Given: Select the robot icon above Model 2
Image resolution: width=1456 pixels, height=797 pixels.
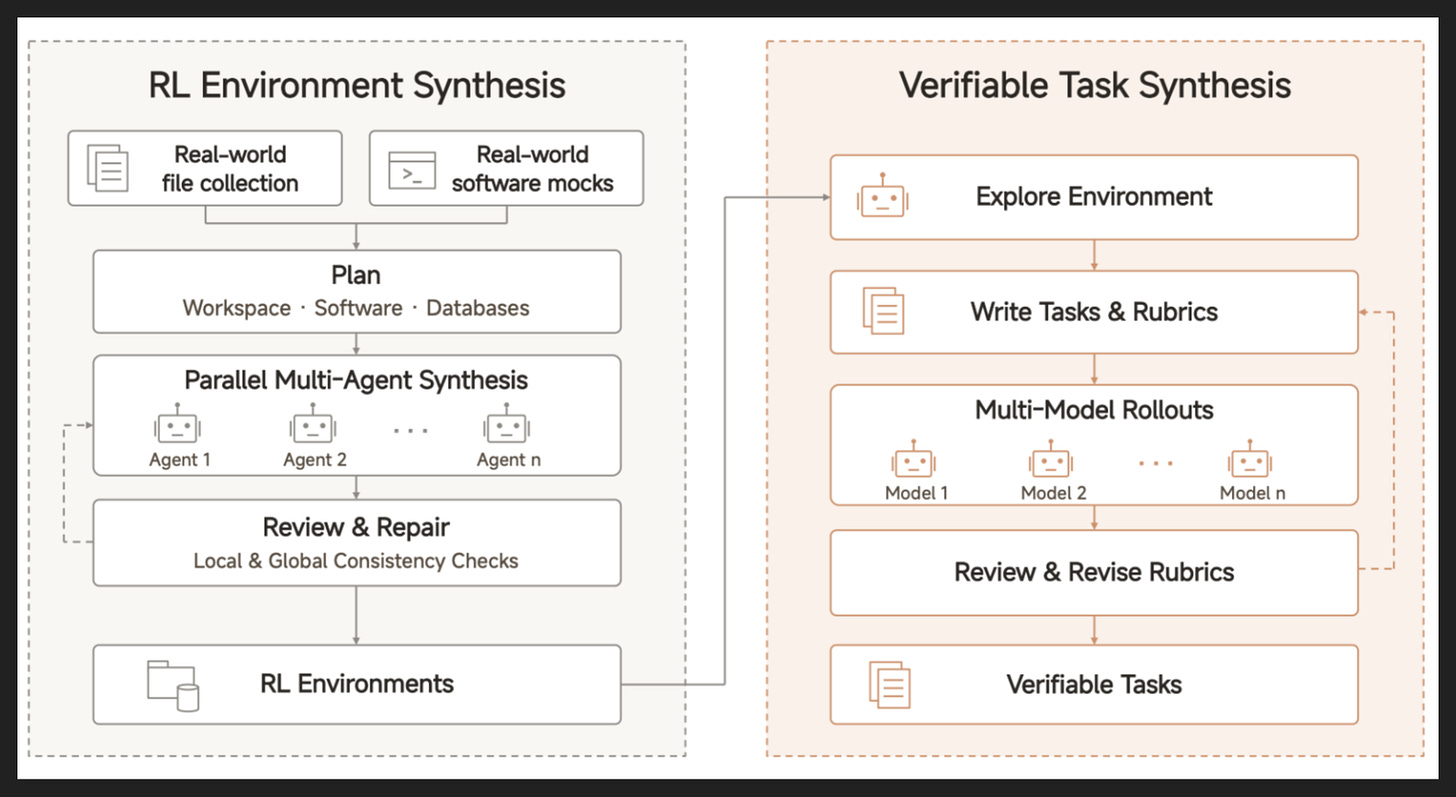Looking at the screenshot, I should click(x=1051, y=461).
